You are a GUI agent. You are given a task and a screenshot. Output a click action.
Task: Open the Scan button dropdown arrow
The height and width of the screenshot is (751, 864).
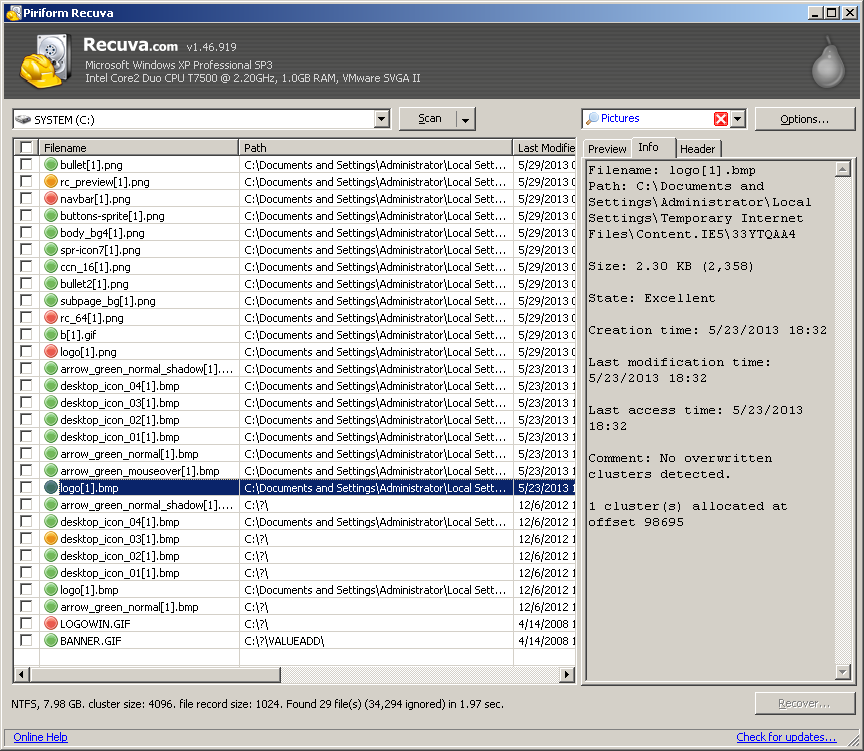pyautogui.click(x=466, y=120)
